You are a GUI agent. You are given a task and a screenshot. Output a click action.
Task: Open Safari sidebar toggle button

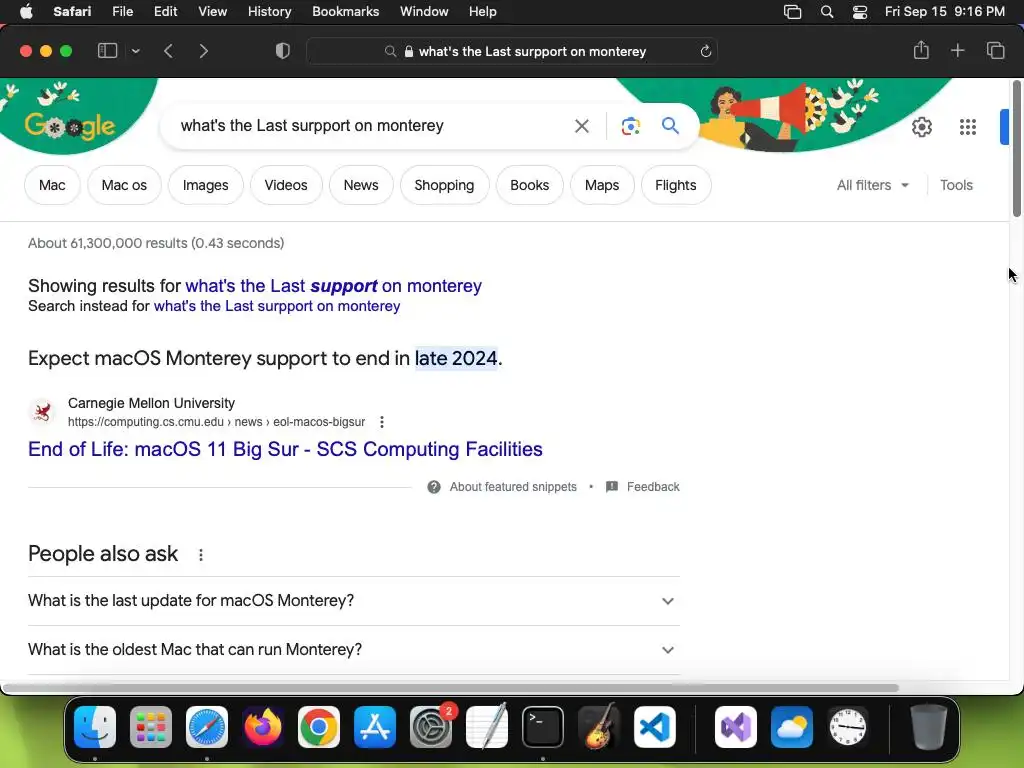tap(107, 51)
